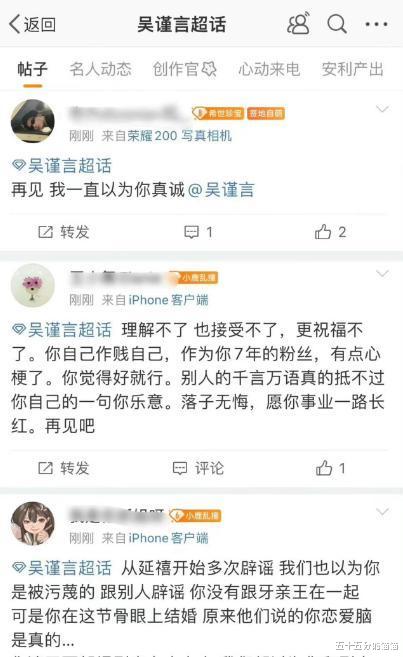The image size is (403, 657).
Task: Open the @吴谨言 mention link
Action: pyautogui.click(x=221, y=190)
